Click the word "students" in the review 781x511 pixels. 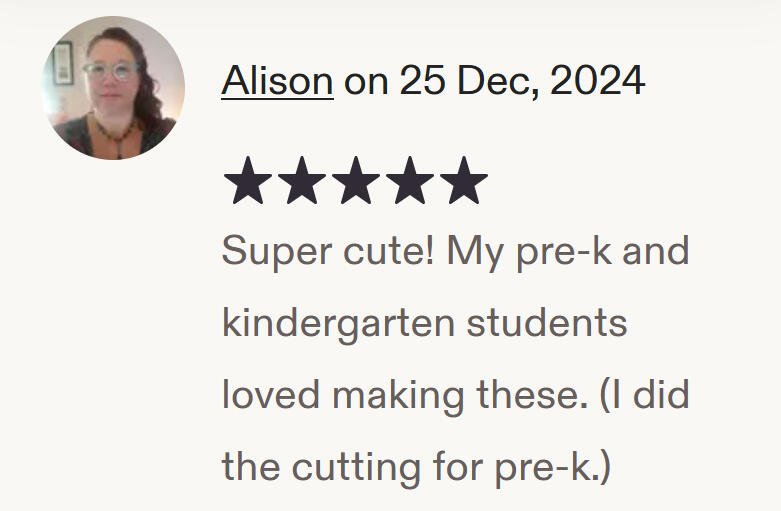tap(548, 324)
